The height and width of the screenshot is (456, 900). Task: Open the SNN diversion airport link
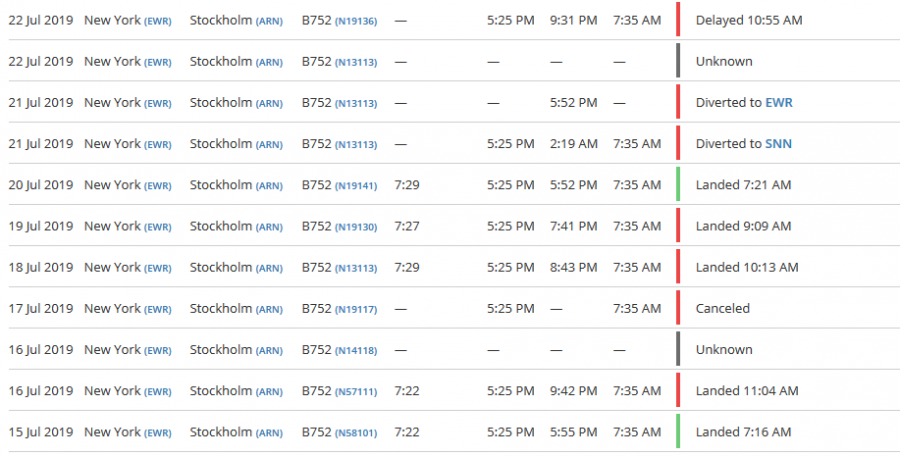(779, 144)
